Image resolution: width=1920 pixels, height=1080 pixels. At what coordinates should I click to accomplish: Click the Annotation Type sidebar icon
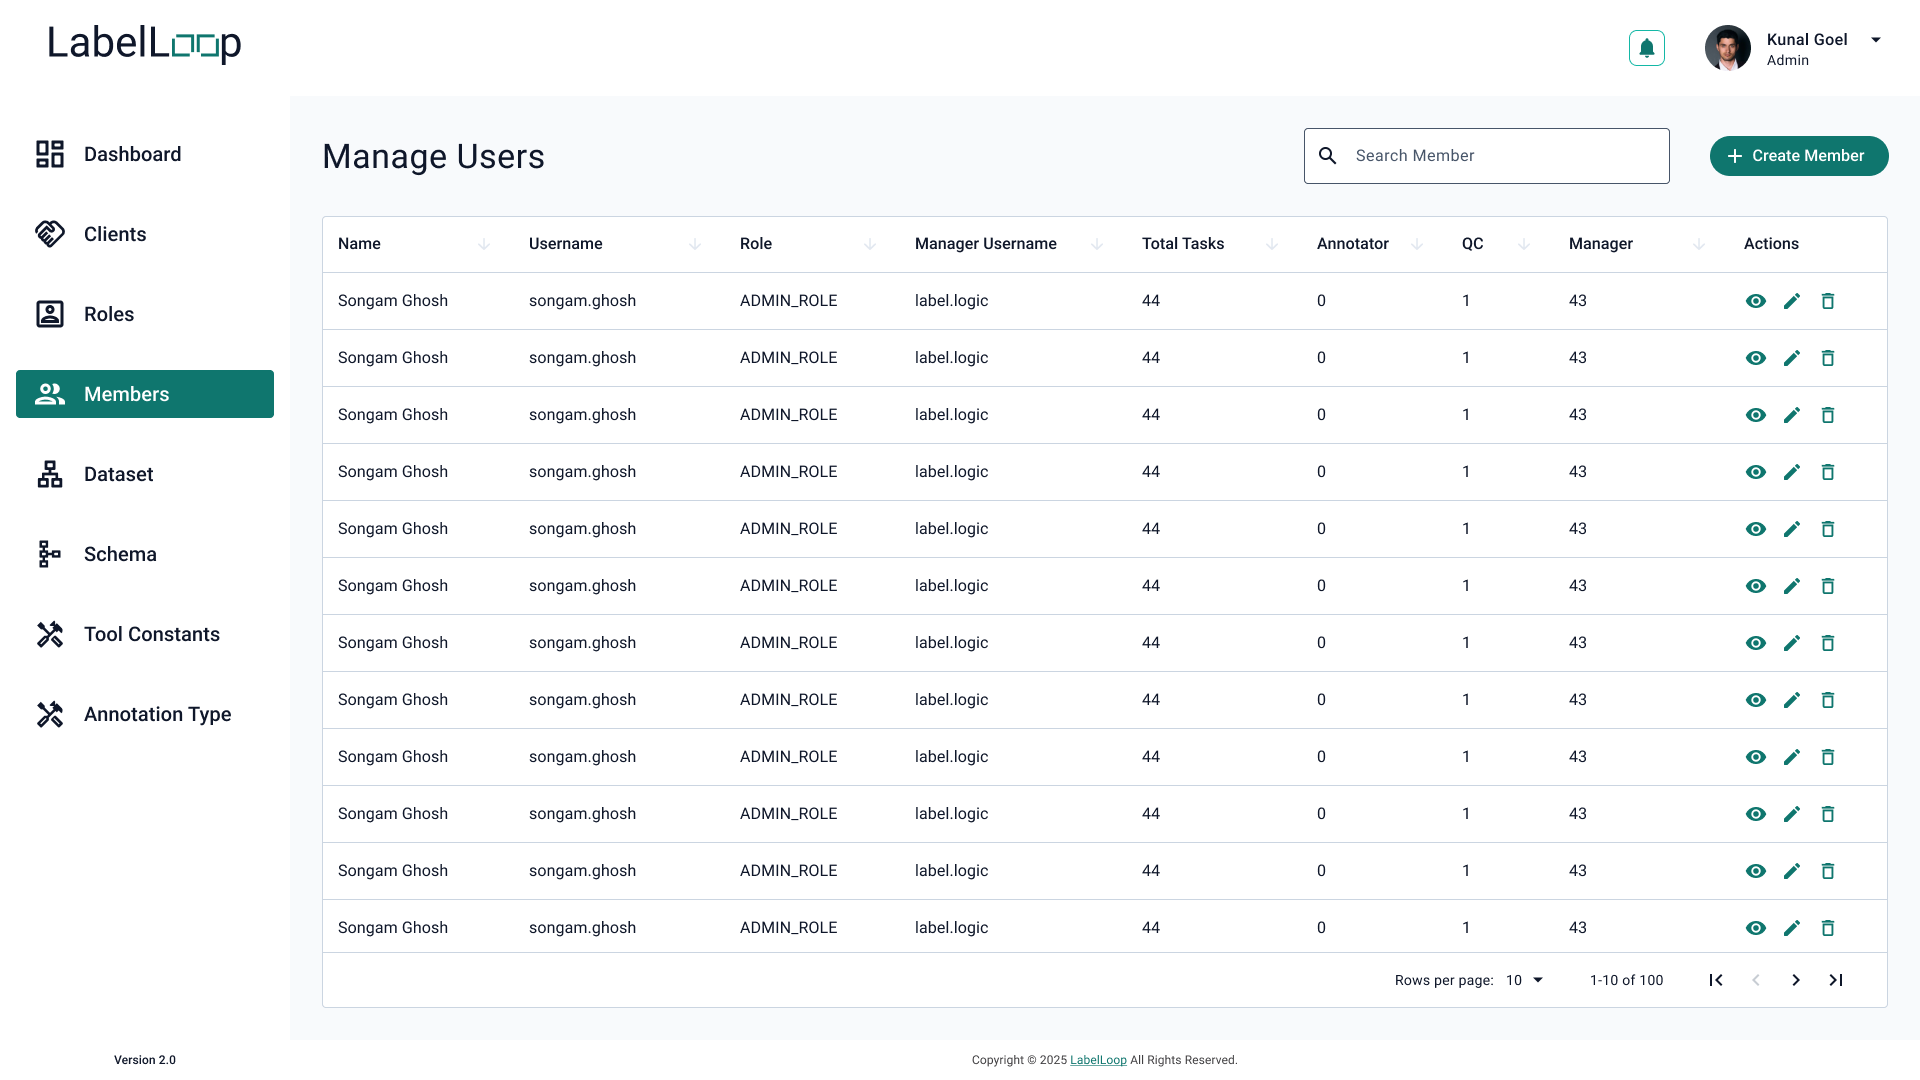pyautogui.click(x=50, y=714)
